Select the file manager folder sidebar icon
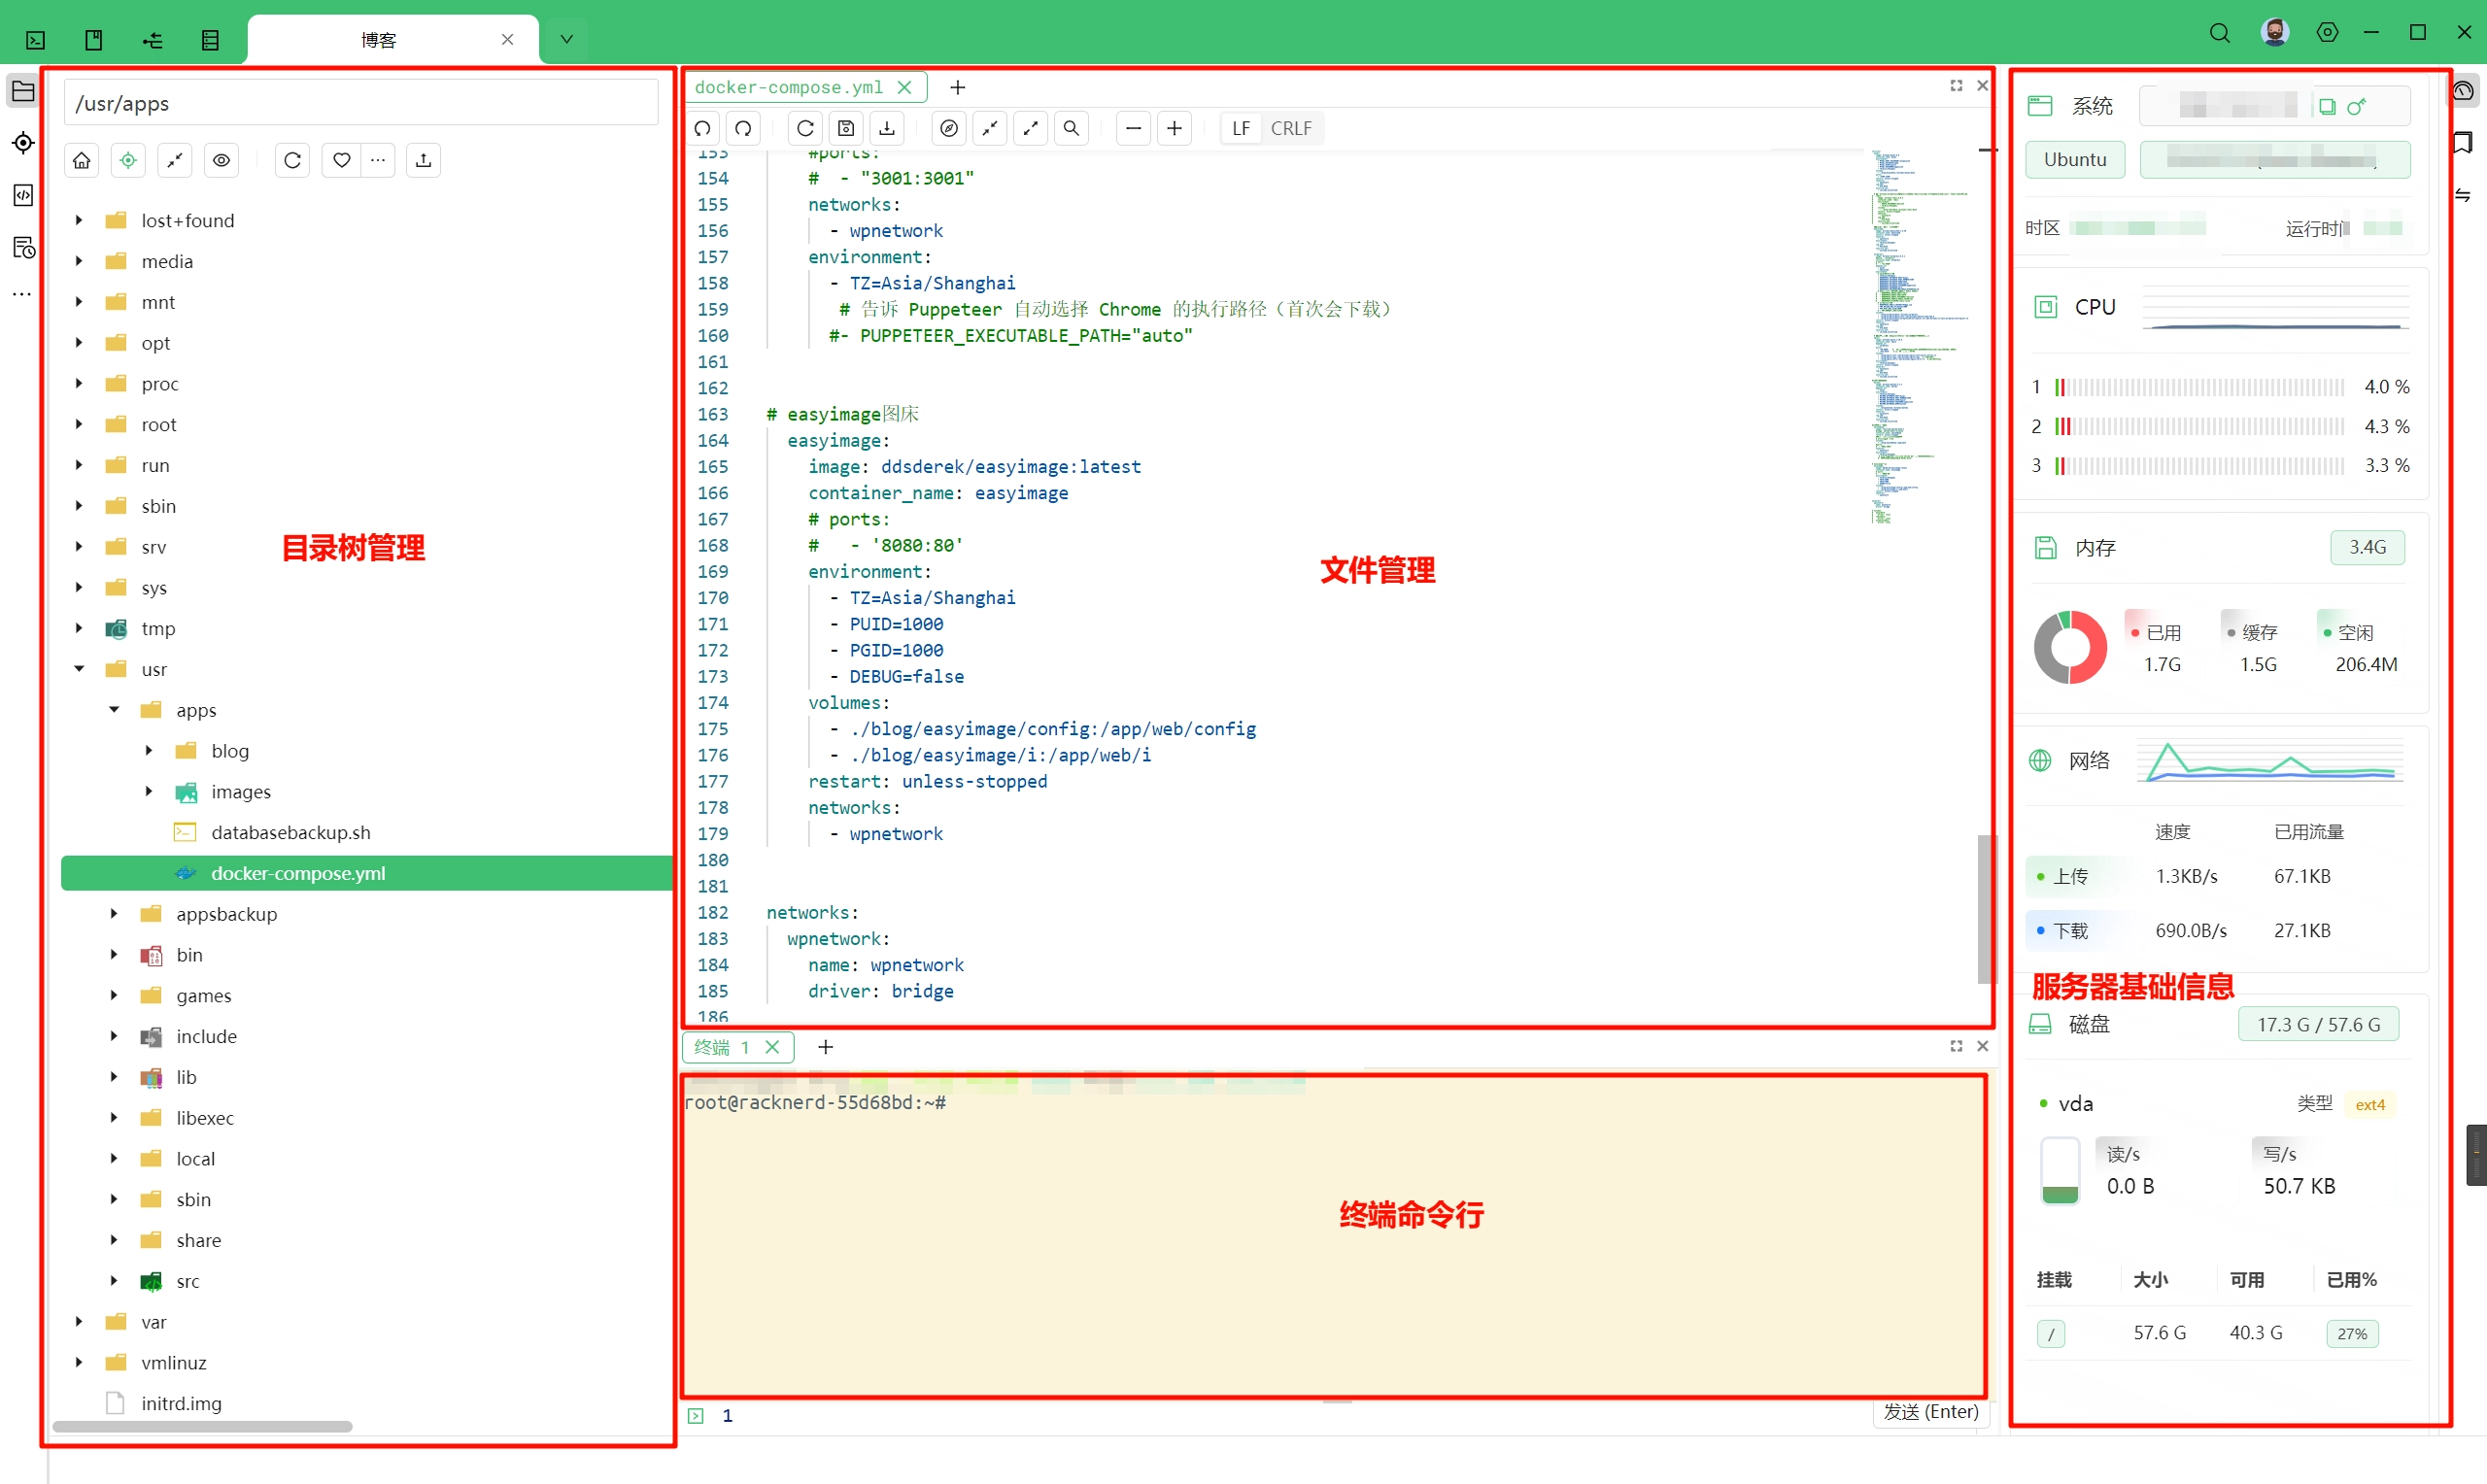The image size is (2487, 1484). [23, 92]
